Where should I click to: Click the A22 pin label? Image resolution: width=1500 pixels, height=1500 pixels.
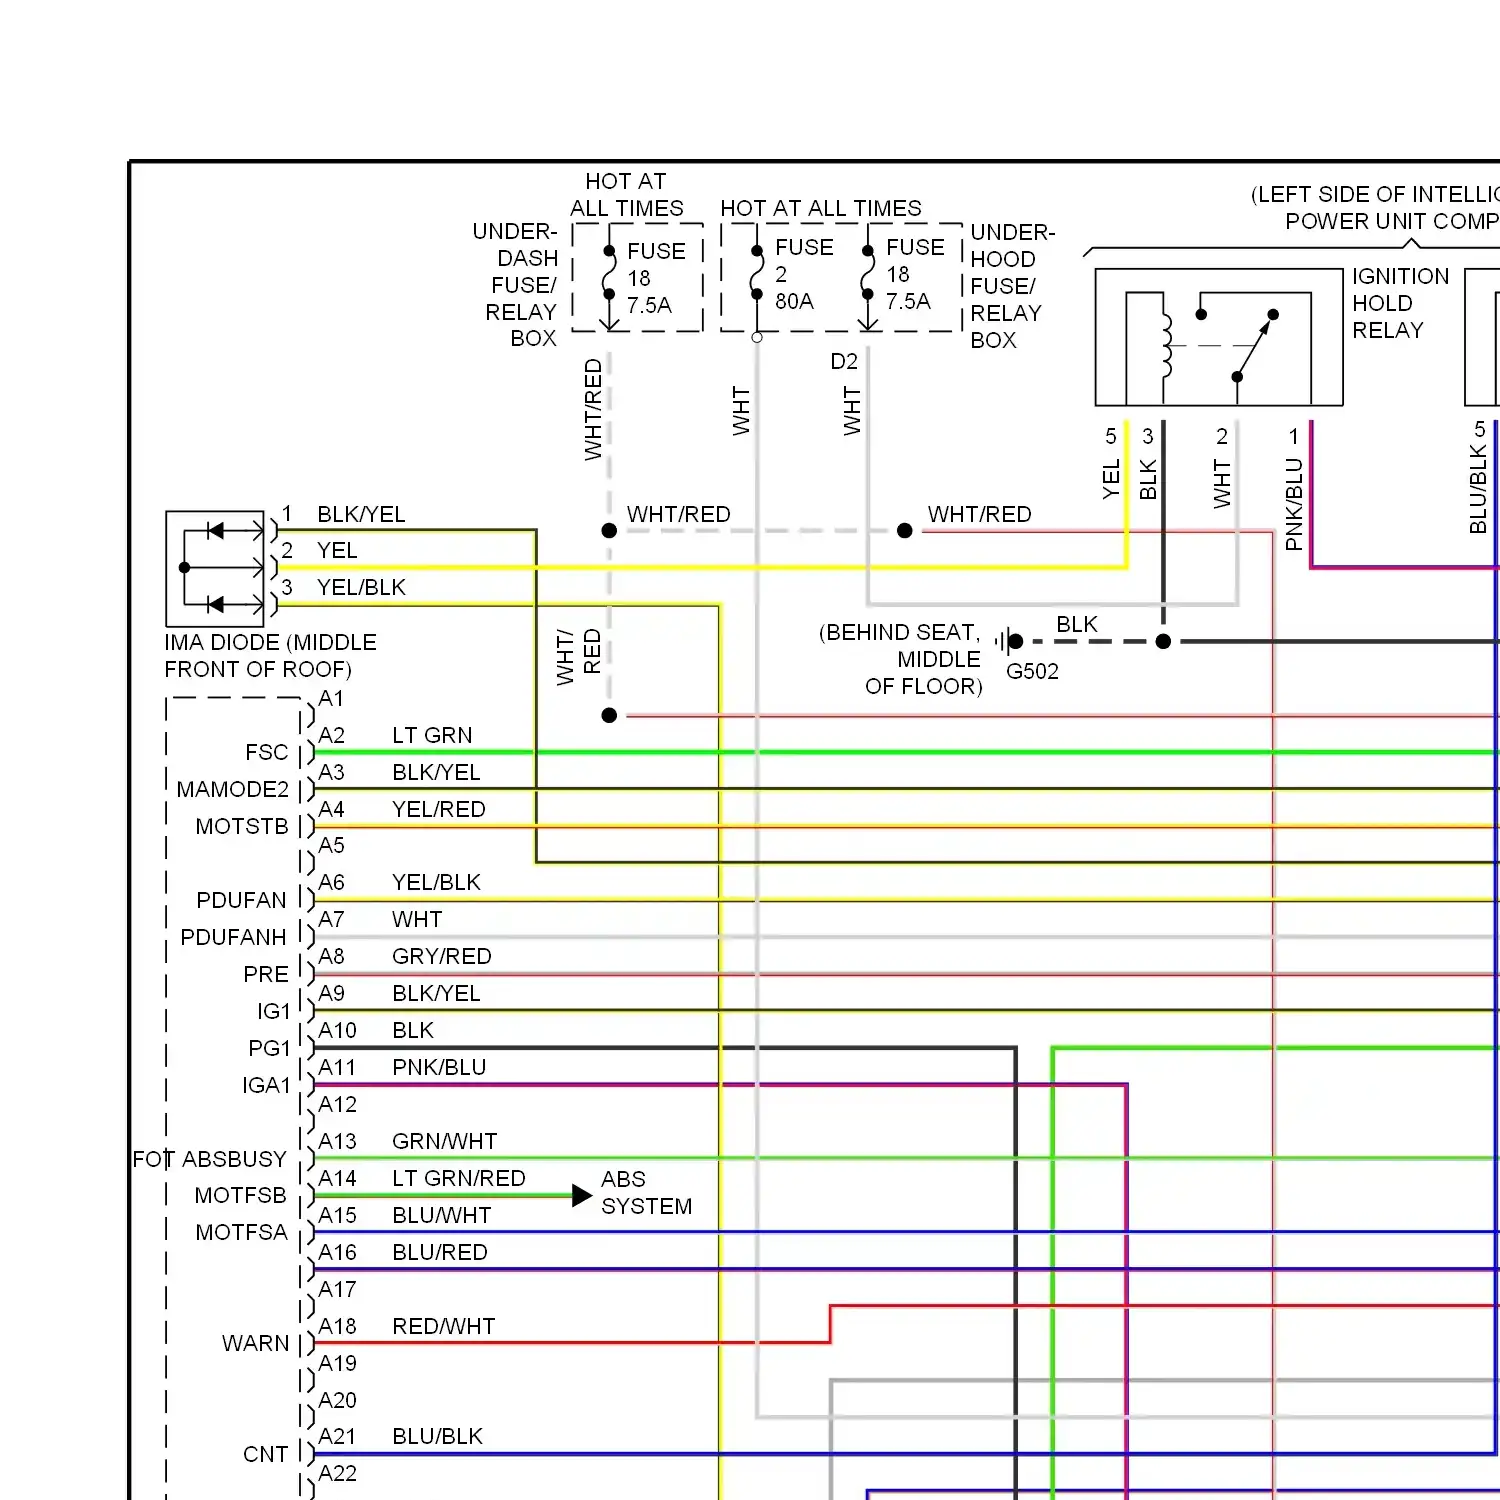pyautogui.click(x=337, y=1473)
